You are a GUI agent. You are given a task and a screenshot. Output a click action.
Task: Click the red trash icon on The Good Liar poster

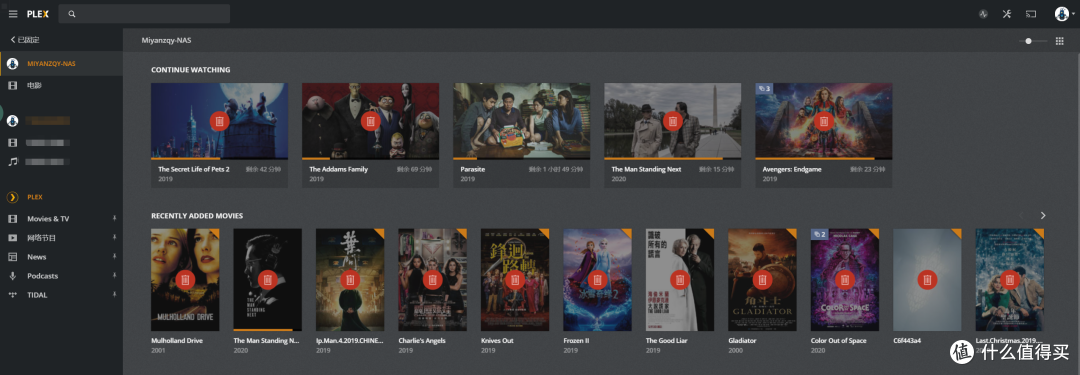pos(680,280)
